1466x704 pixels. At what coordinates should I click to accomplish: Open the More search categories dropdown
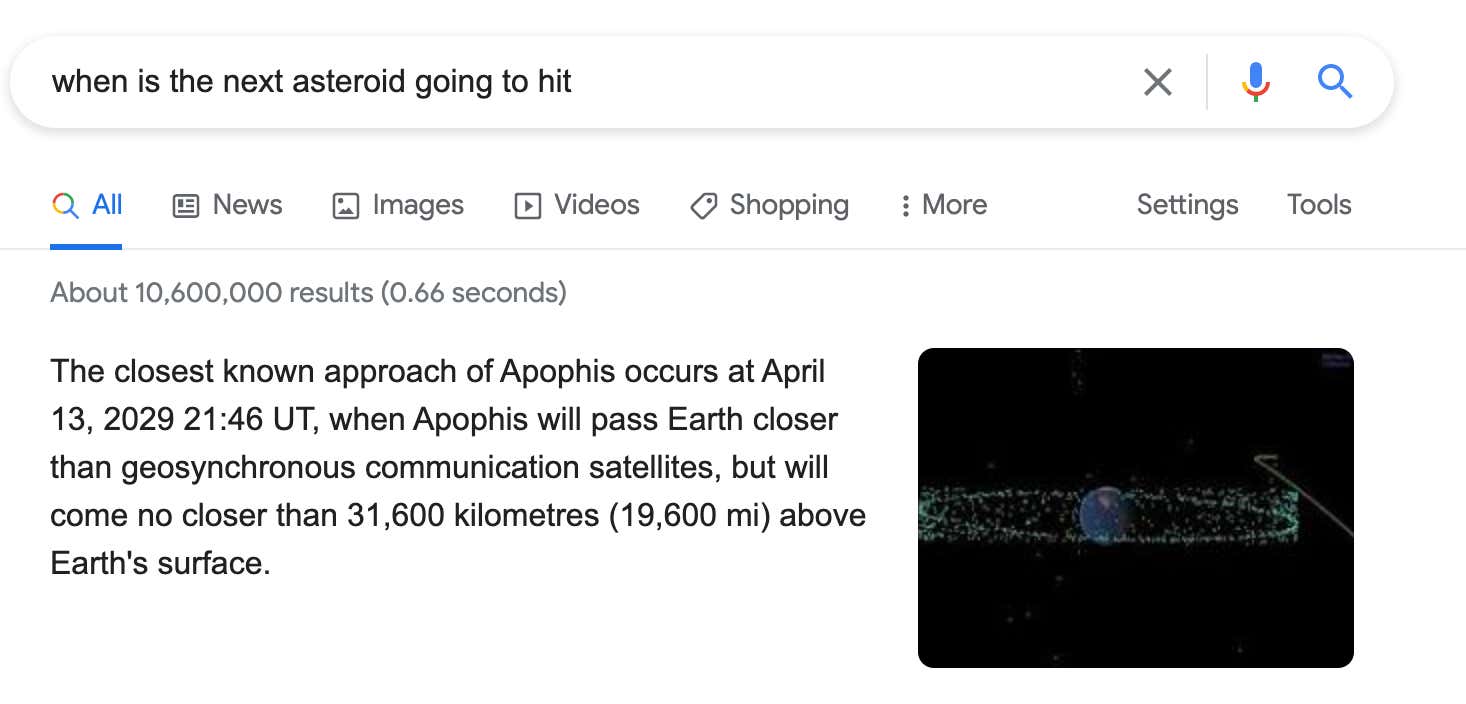pos(943,205)
